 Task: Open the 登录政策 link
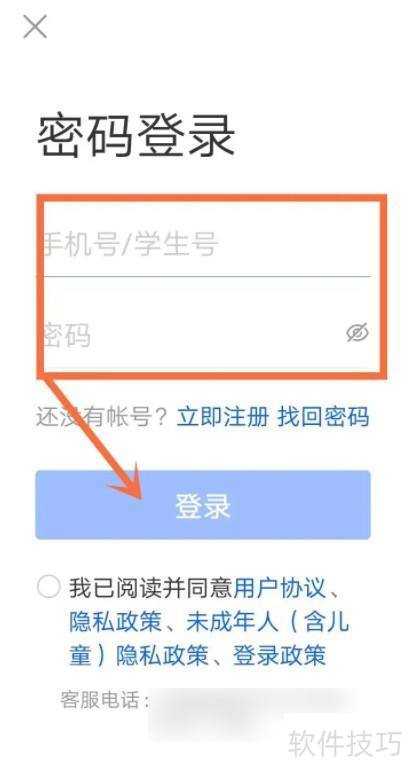click(x=280, y=656)
